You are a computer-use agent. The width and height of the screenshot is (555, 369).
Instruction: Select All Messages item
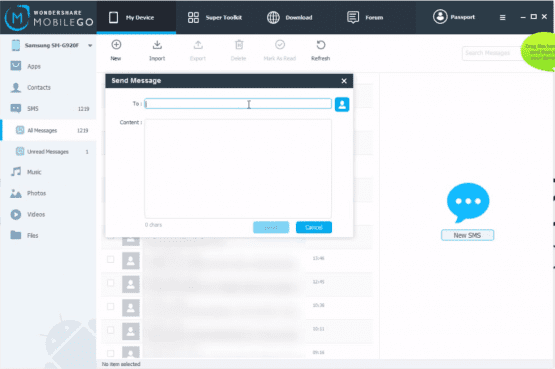(48, 130)
